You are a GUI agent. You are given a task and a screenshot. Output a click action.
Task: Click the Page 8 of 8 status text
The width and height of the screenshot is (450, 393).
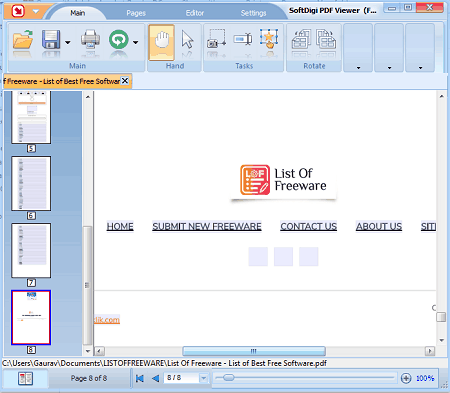89,378
